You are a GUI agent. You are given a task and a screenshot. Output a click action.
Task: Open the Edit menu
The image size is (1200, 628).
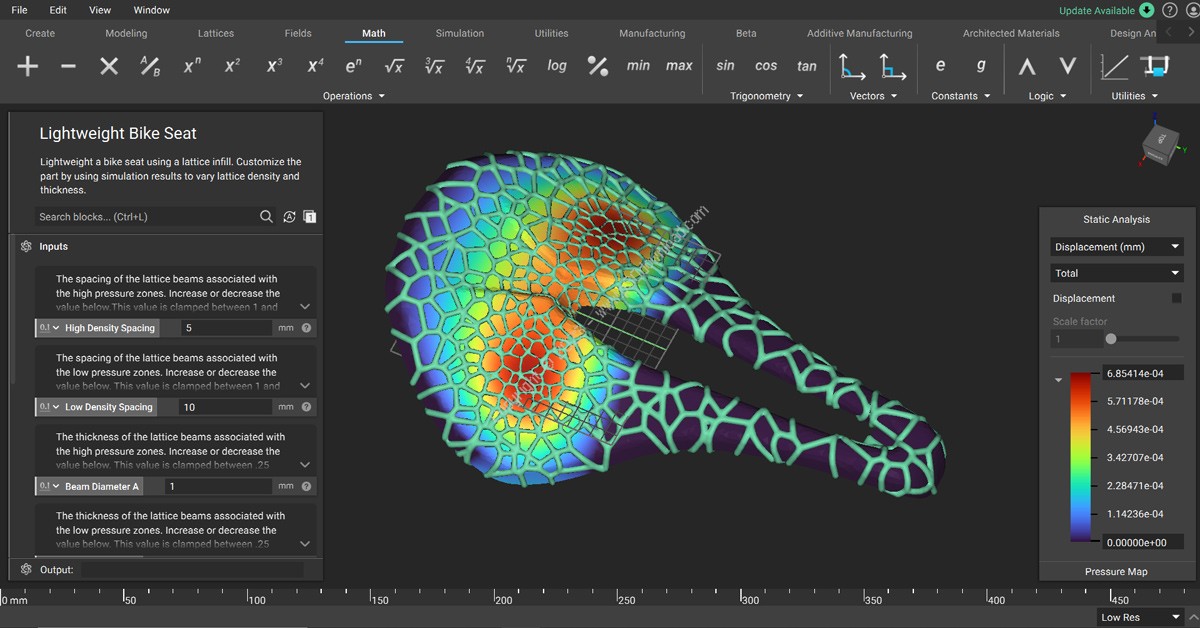pos(58,10)
